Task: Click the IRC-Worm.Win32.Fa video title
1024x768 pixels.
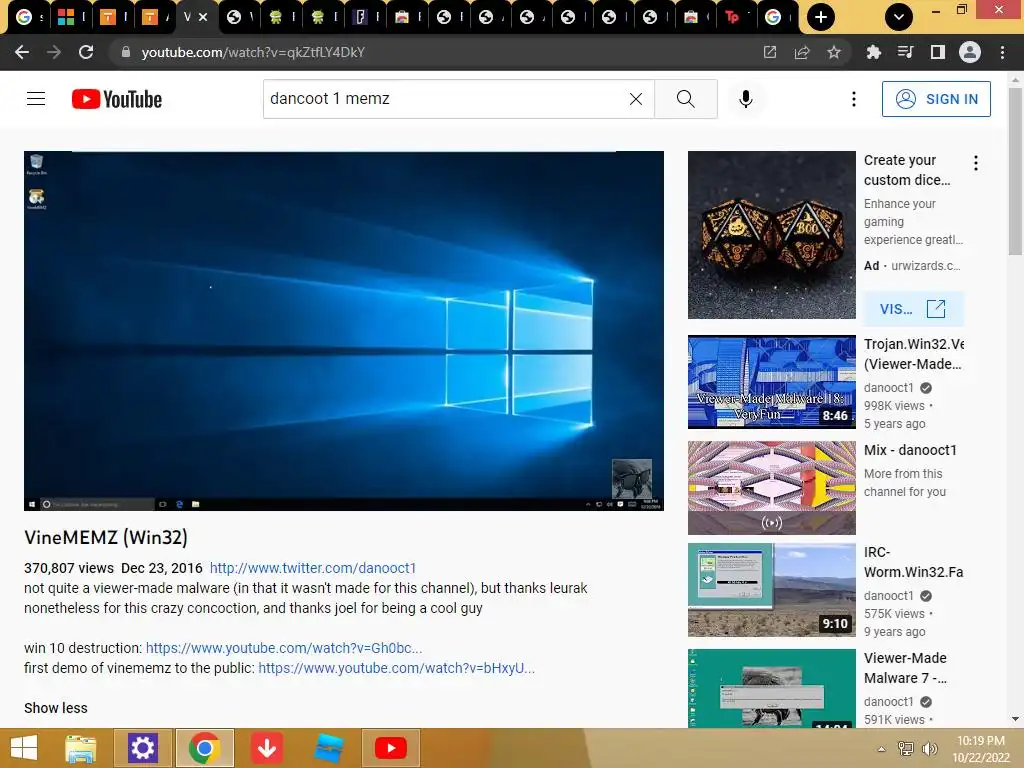Action: (914, 562)
